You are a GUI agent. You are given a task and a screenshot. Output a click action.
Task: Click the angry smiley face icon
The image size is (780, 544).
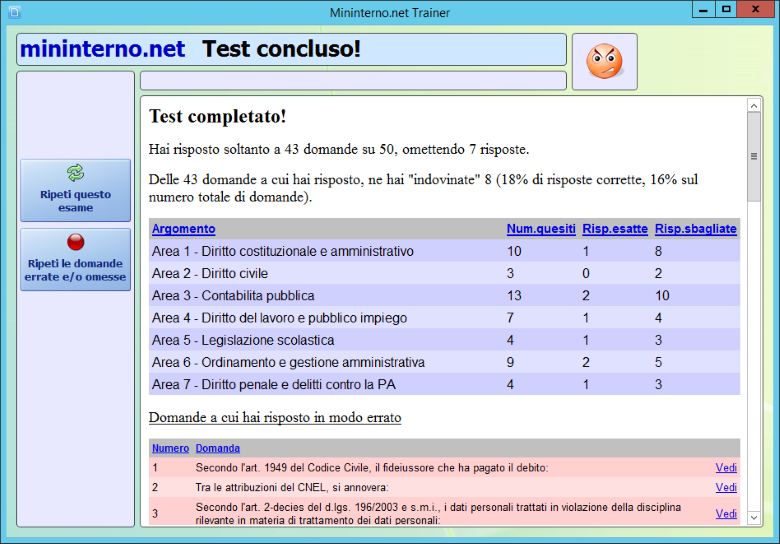pyautogui.click(x=604, y=62)
